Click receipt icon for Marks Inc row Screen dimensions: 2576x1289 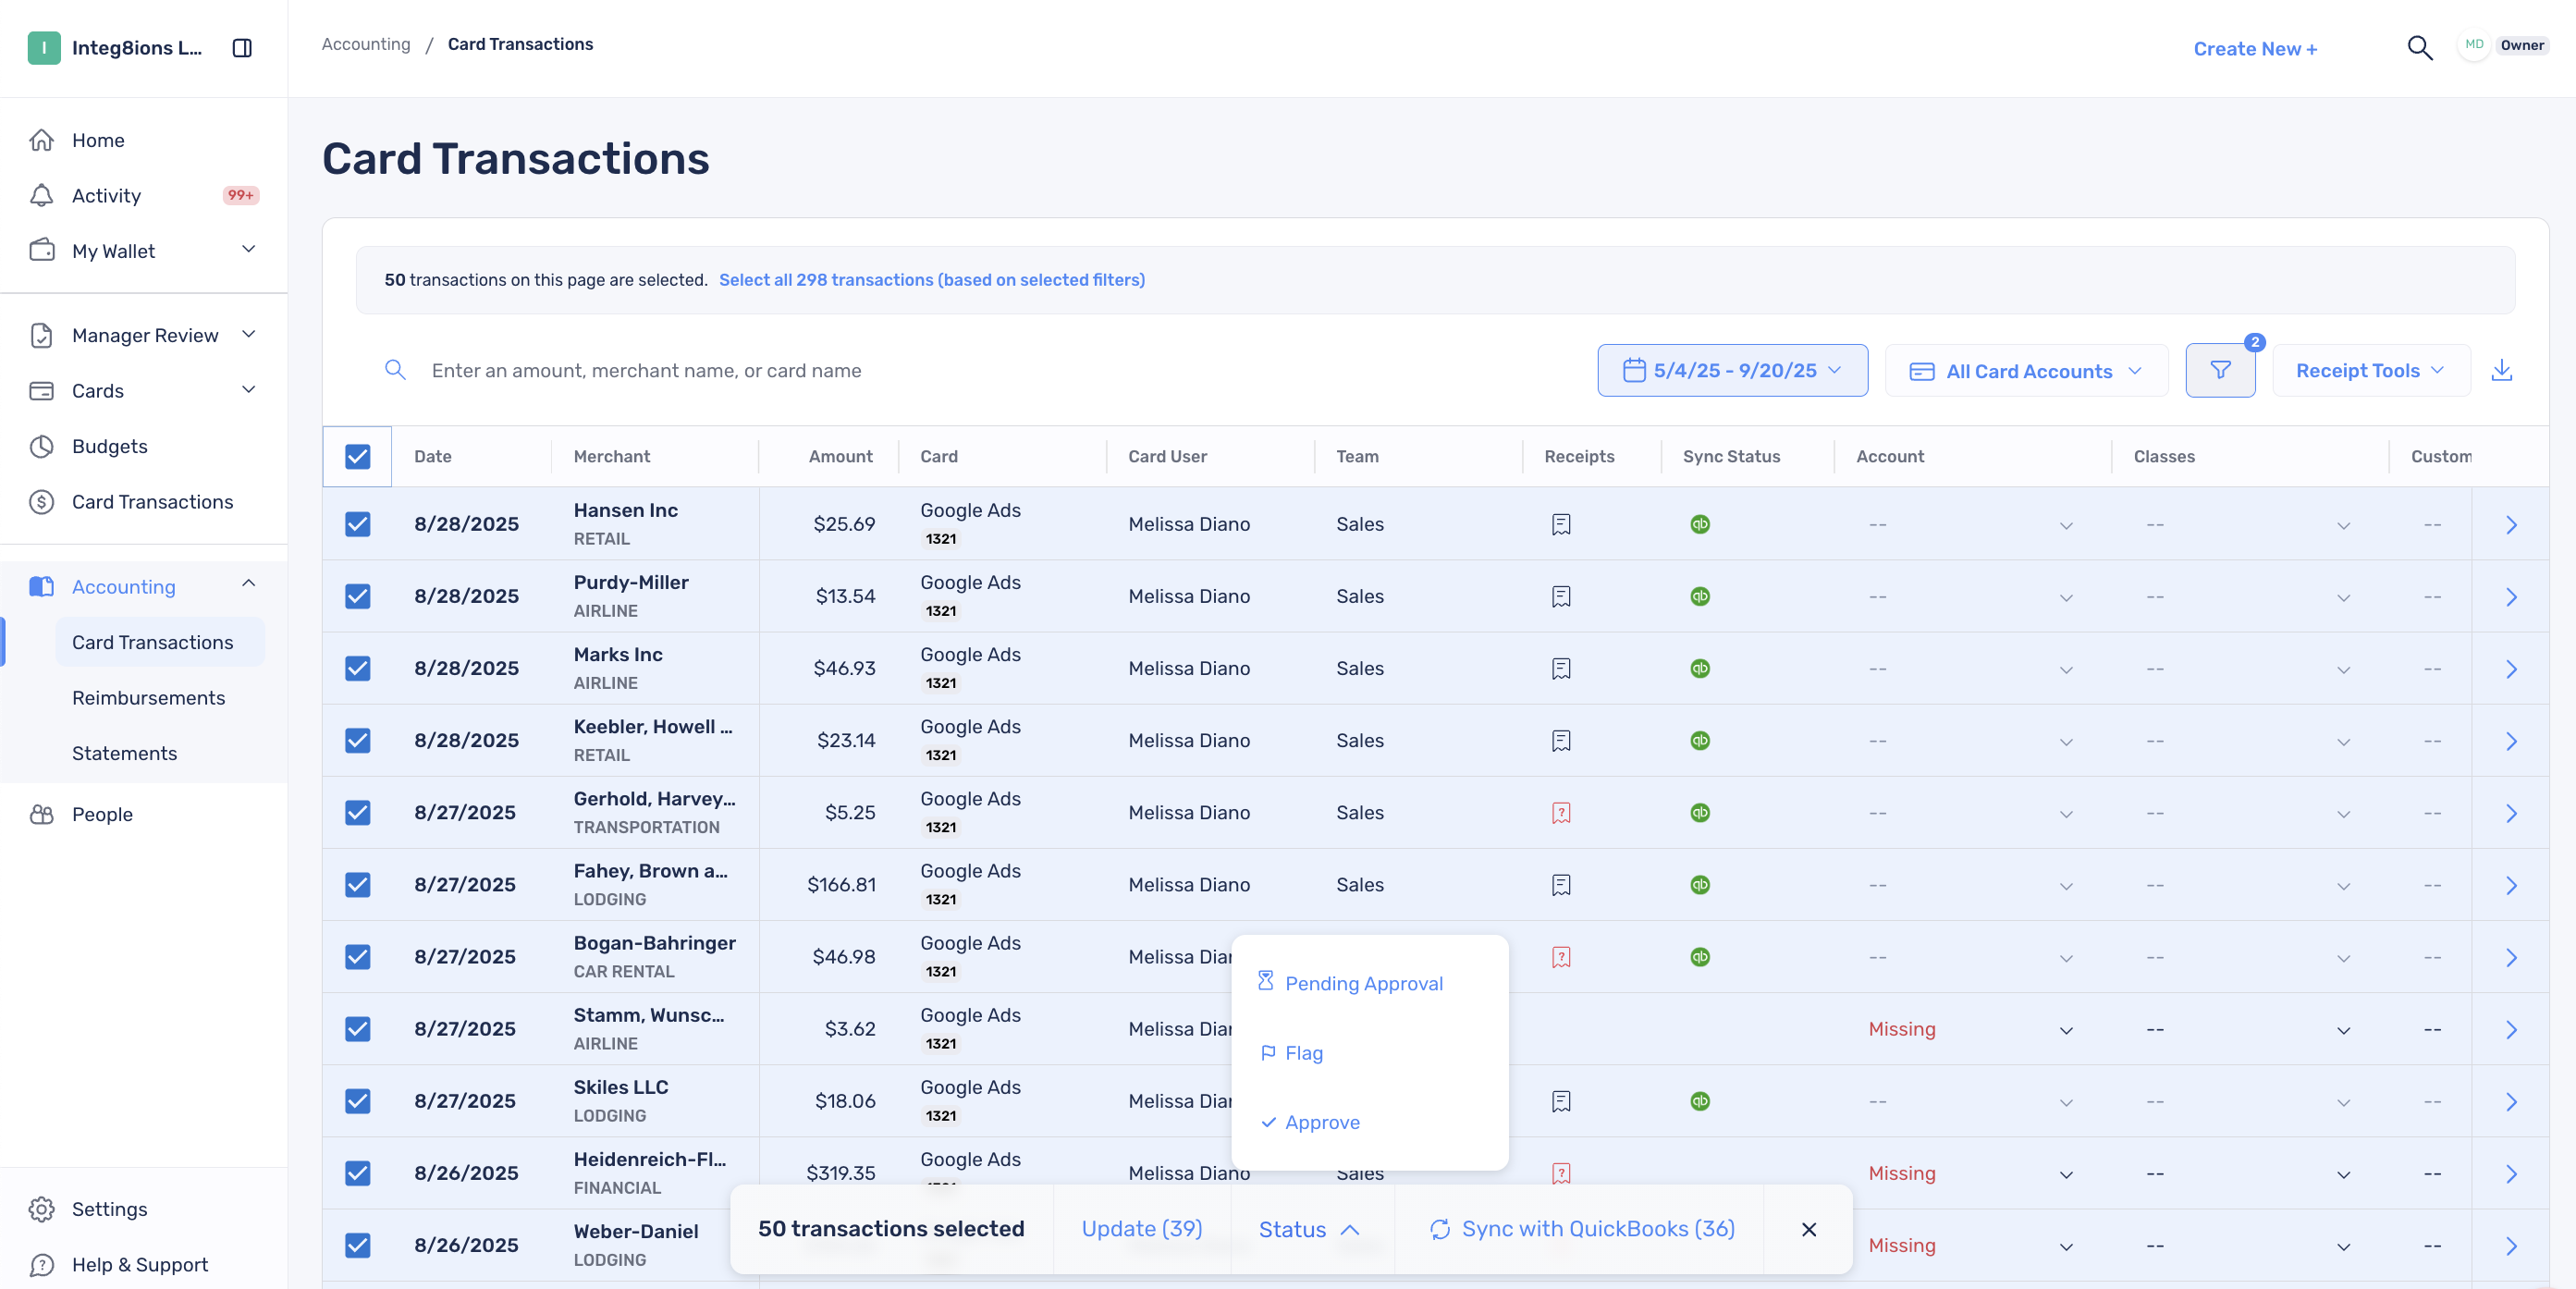tap(1561, 668)
